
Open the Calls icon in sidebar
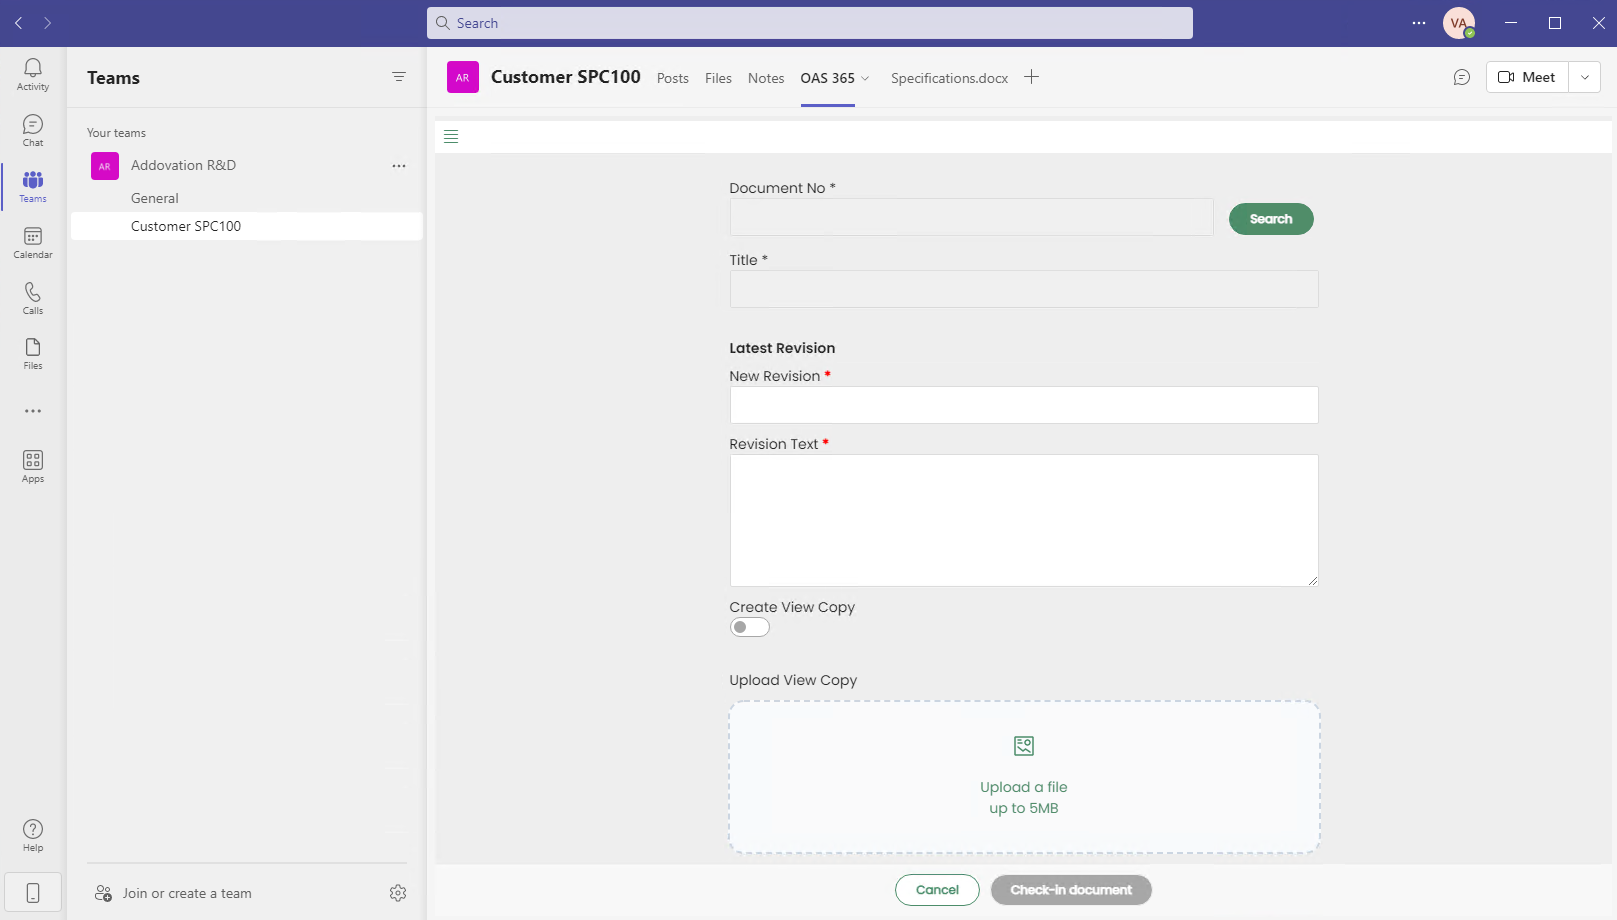pos(33,298)
